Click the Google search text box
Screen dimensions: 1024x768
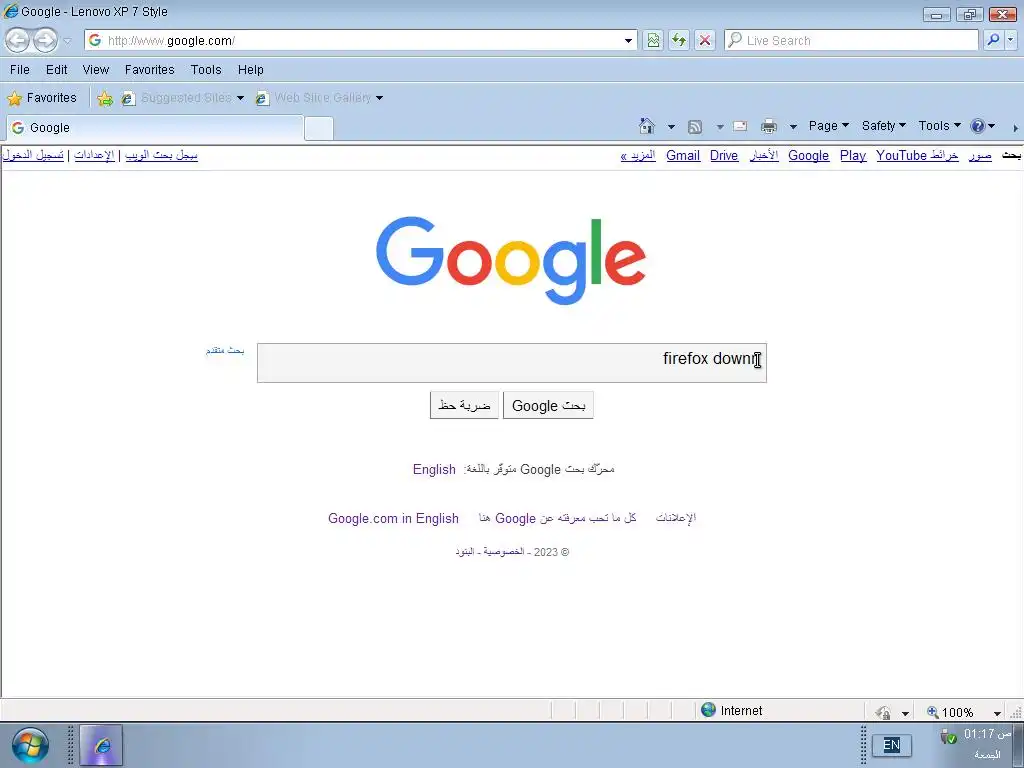tap(511, 363)
